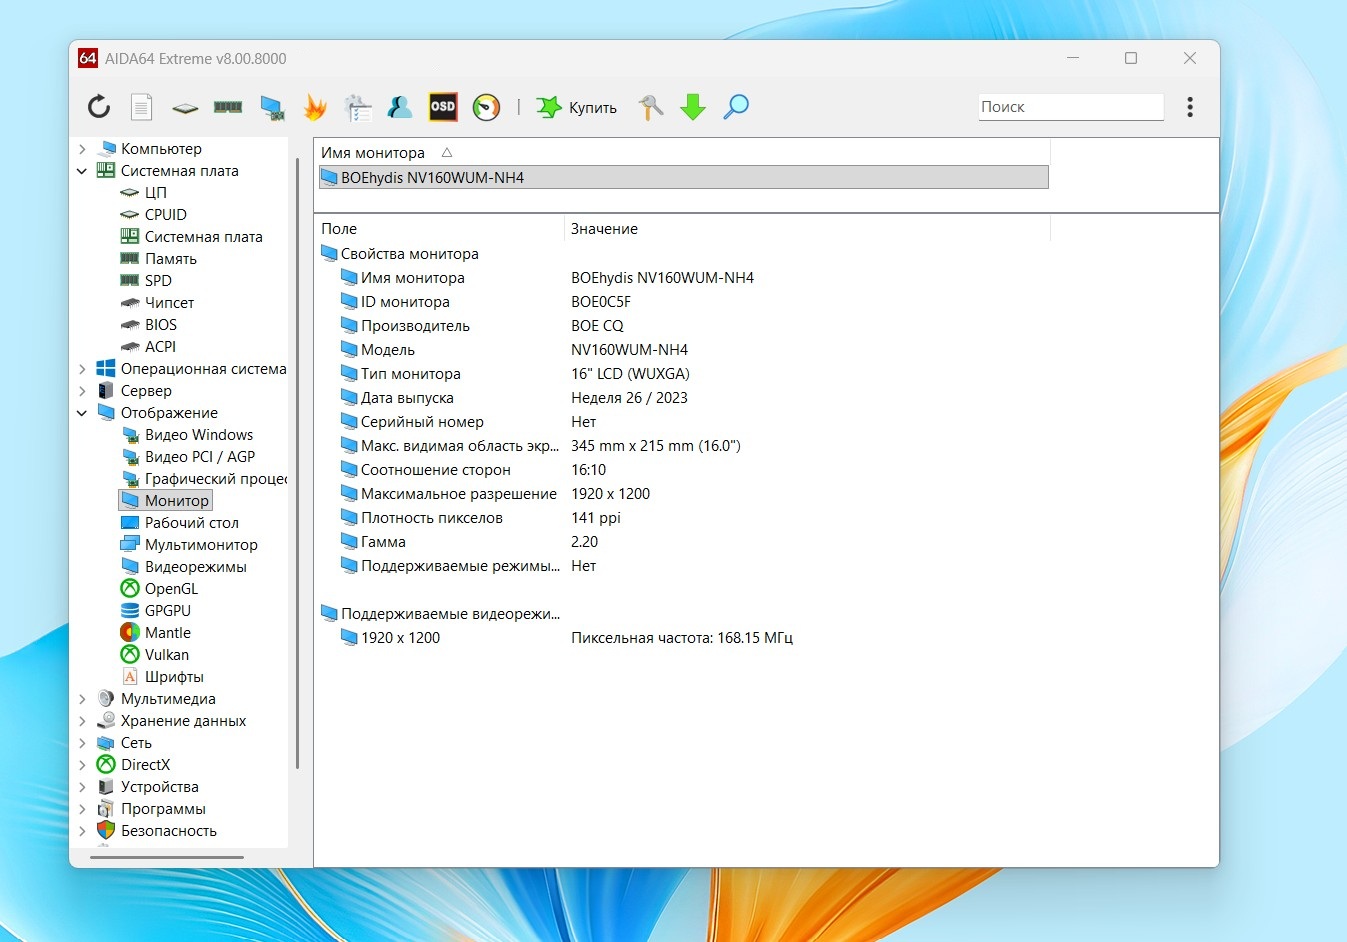Screen dimensions: 1347x942
Task: Expand the Хранение данных node
Action: [x=82, y=721]
